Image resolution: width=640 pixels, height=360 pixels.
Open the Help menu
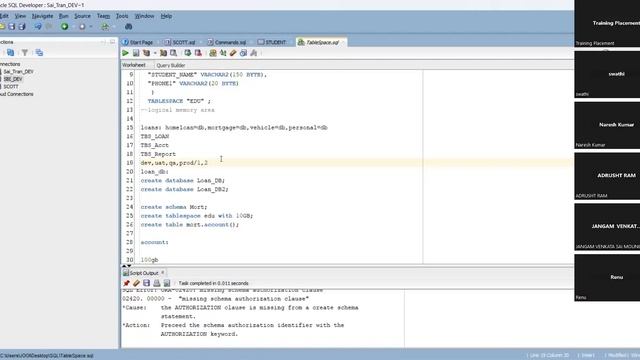coord(166,16)
